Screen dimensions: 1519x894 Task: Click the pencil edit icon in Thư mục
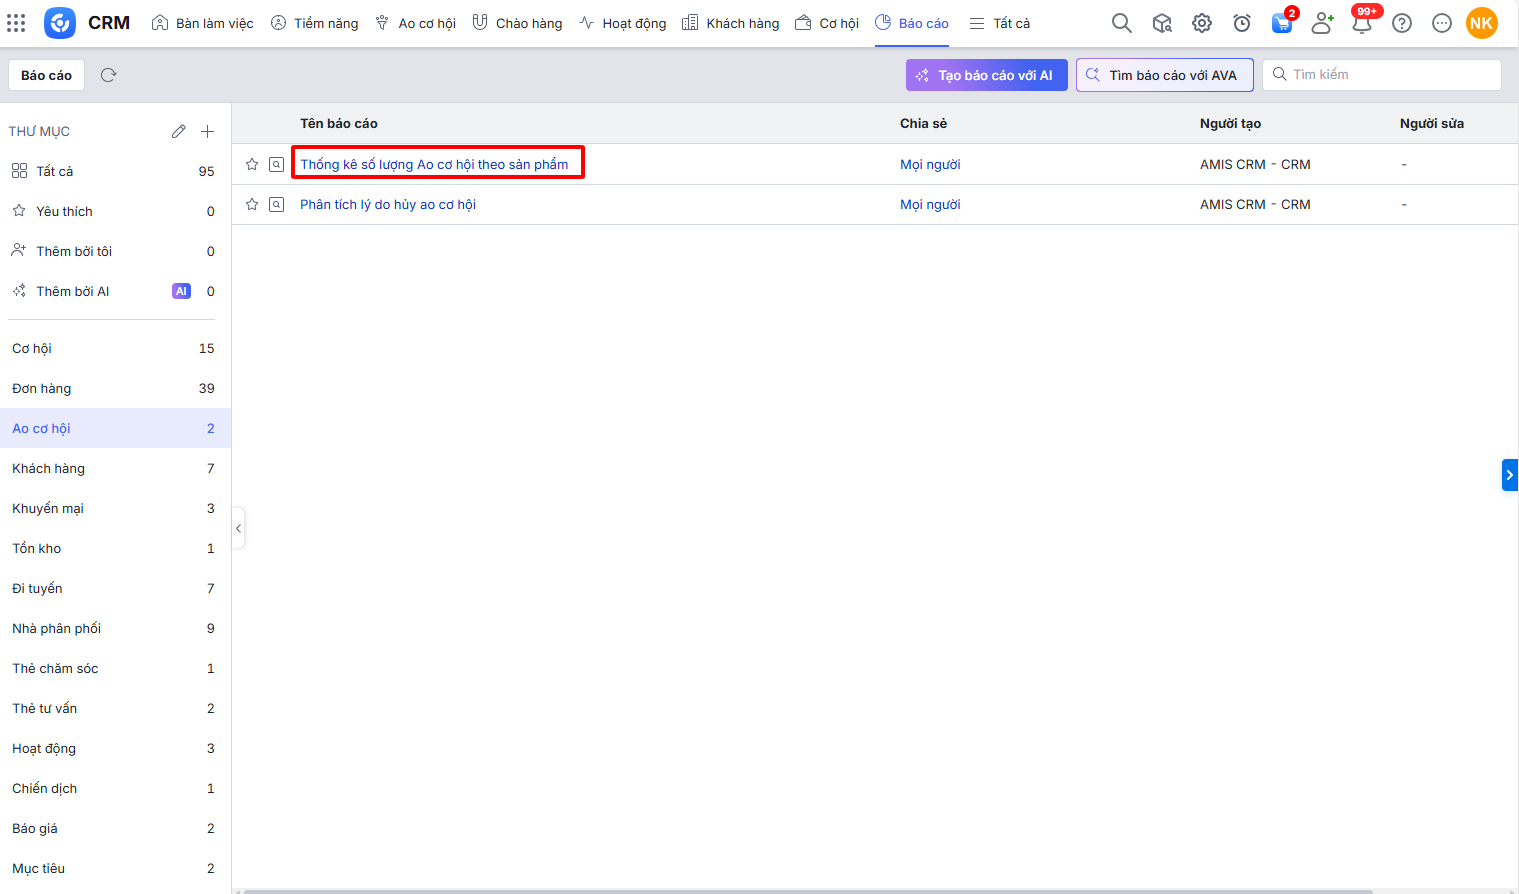(178, 131)
